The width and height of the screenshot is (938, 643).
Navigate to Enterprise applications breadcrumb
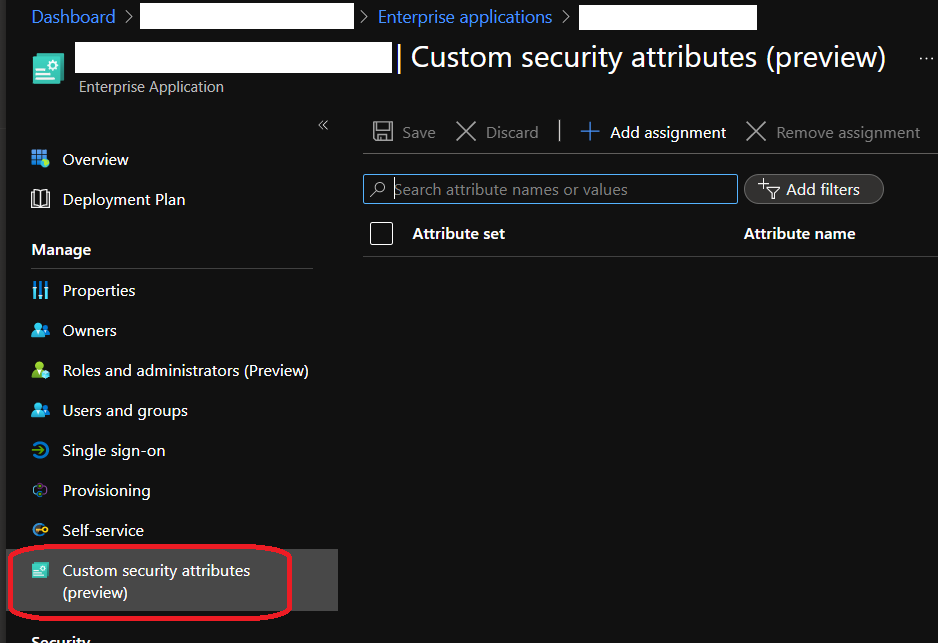pos(465,17)
